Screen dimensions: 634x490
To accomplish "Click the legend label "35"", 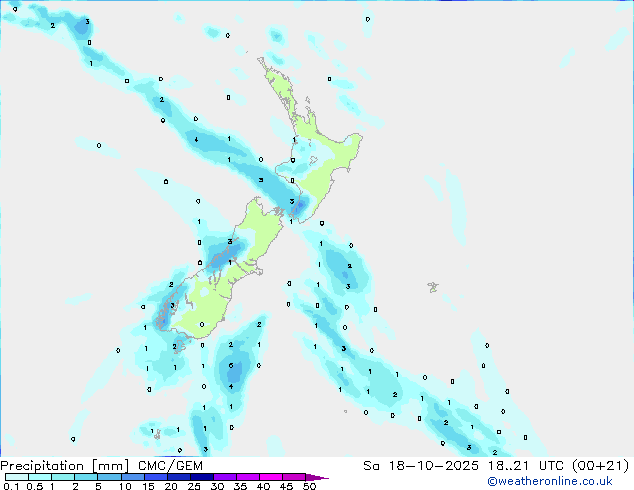I will coord(240,486).
